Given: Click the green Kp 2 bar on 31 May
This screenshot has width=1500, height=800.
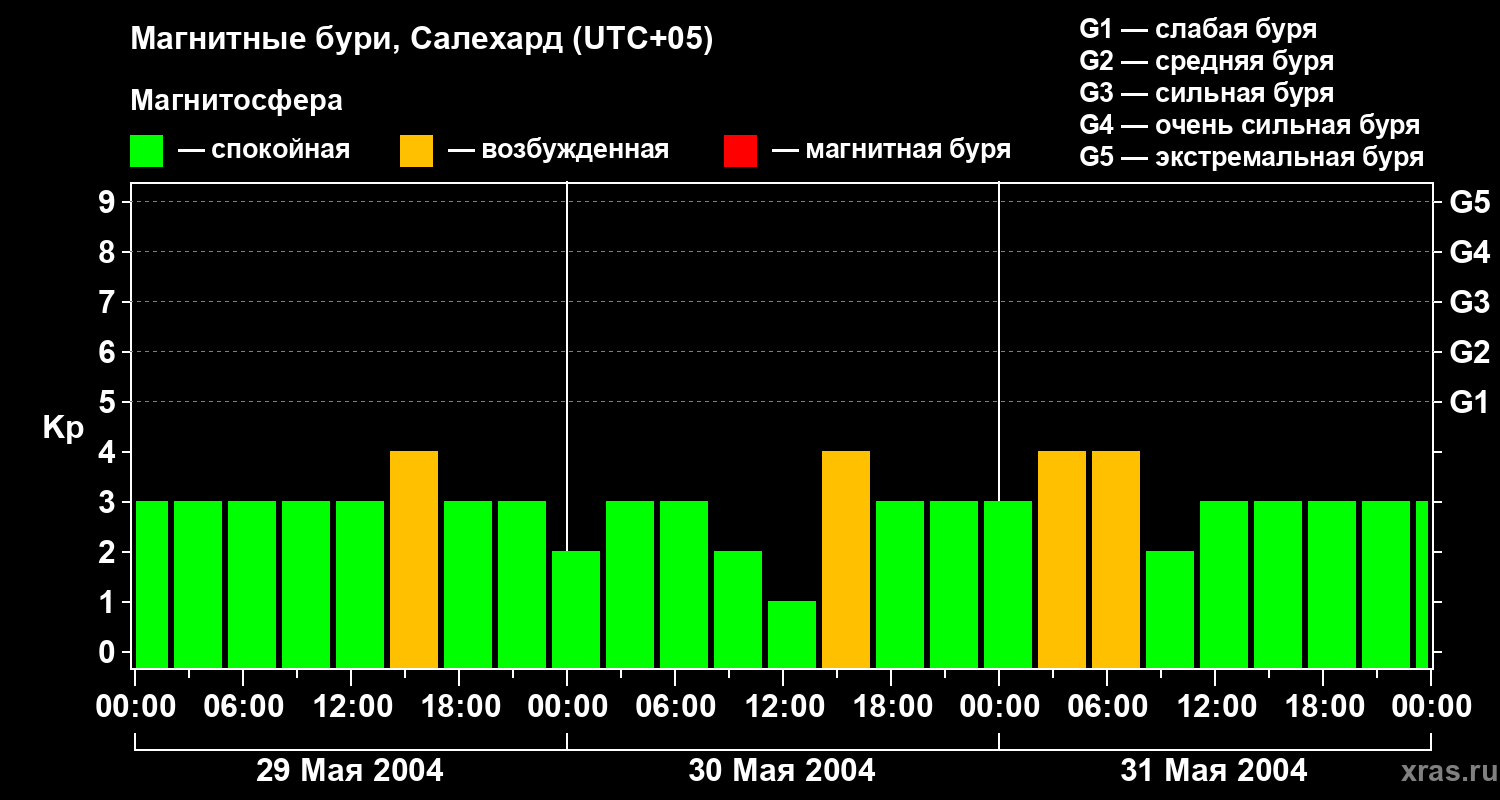Looking at the screenshot, I should [1170, 610].
